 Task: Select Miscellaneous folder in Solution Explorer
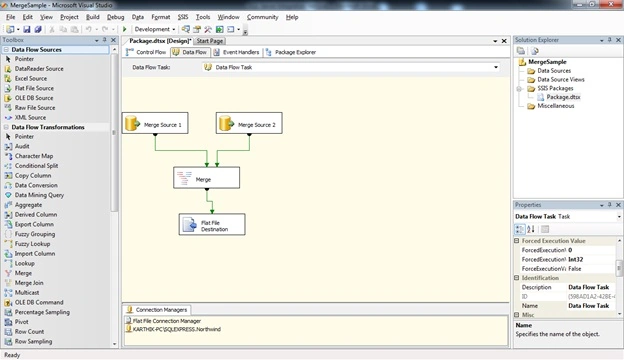(551, 106)
